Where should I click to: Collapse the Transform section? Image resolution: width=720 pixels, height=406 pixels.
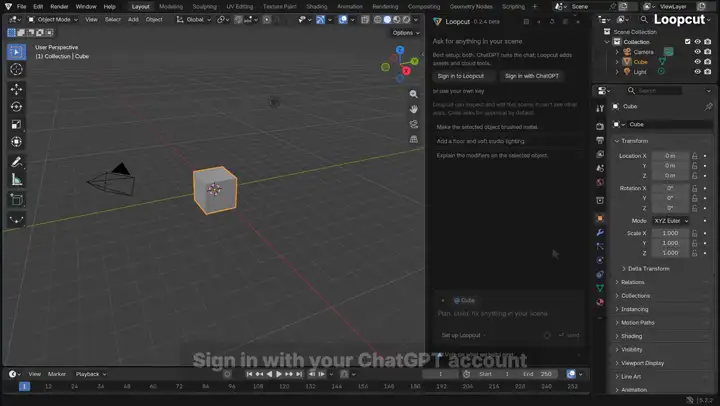click(634, 141)
